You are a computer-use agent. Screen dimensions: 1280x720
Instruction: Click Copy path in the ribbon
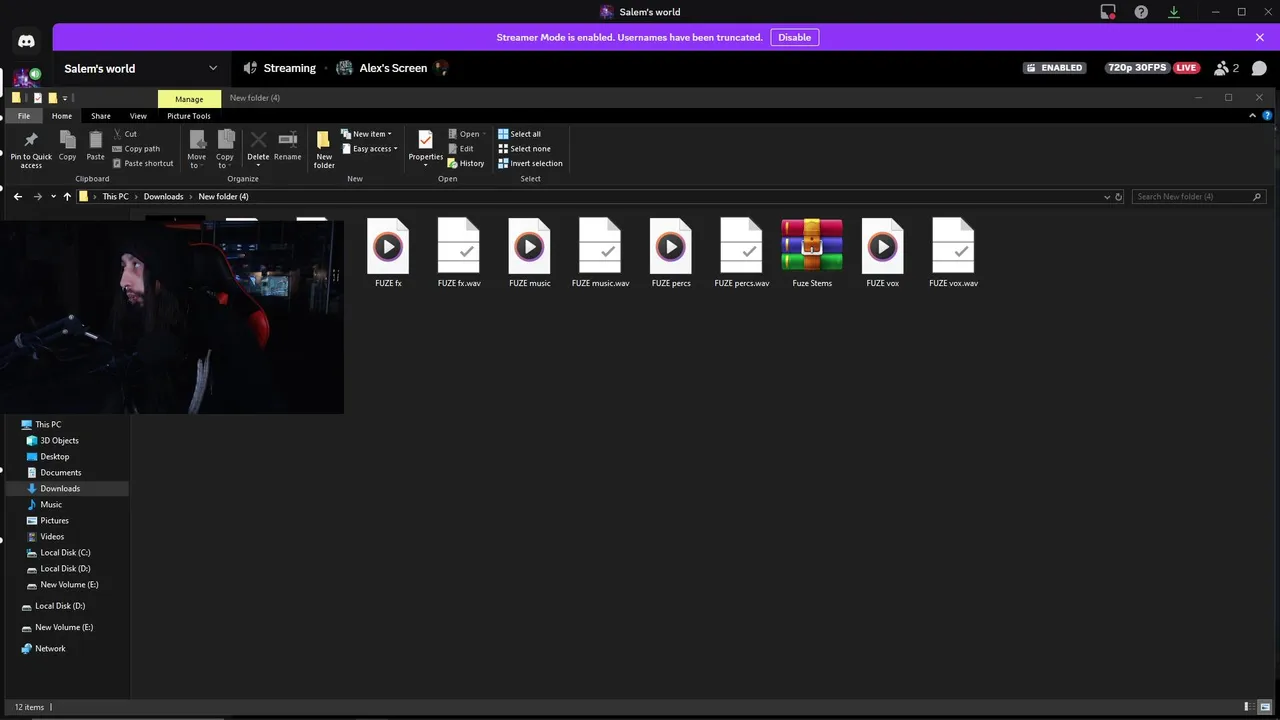(x=136, y=149)
